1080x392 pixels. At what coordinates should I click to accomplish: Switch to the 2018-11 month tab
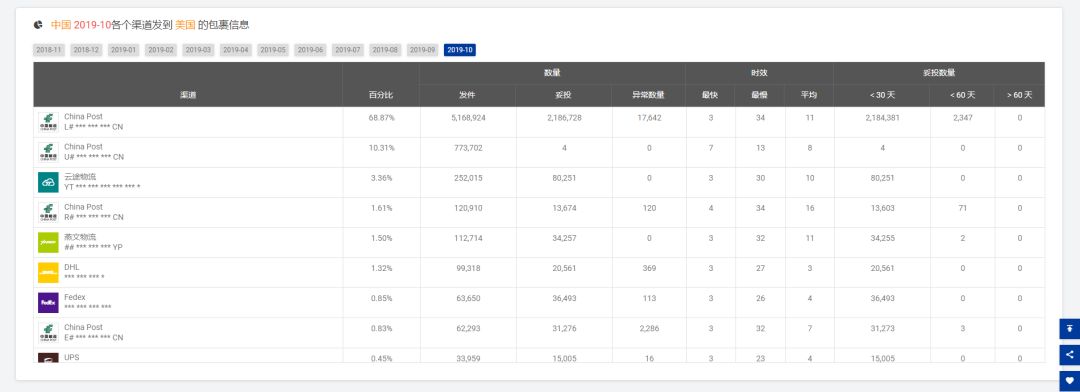point(49,50)
